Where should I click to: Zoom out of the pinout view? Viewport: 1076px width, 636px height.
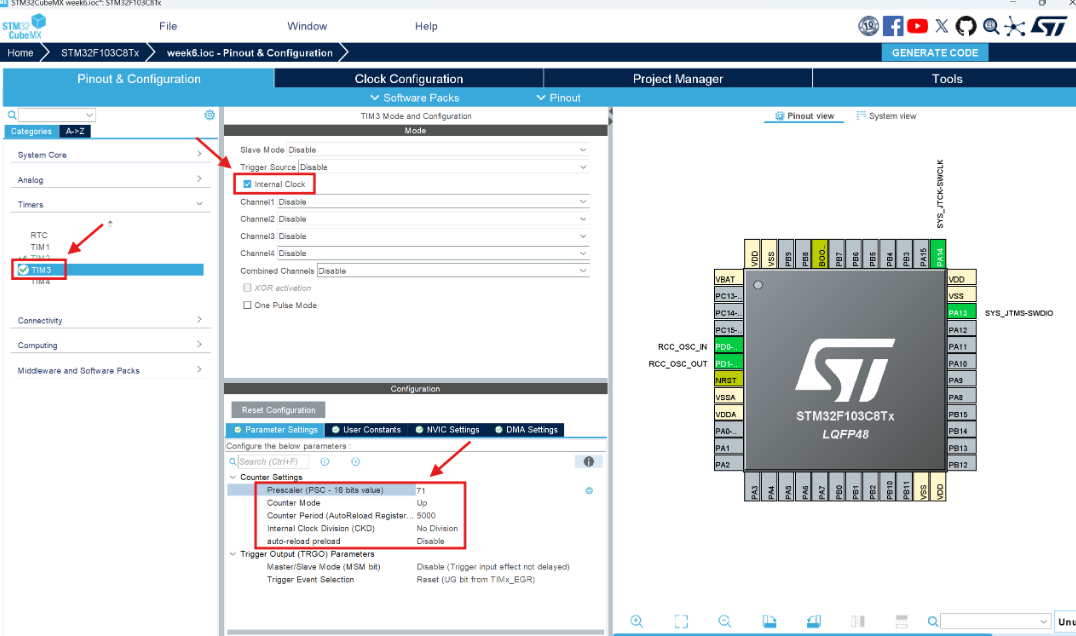pos(725,621)
